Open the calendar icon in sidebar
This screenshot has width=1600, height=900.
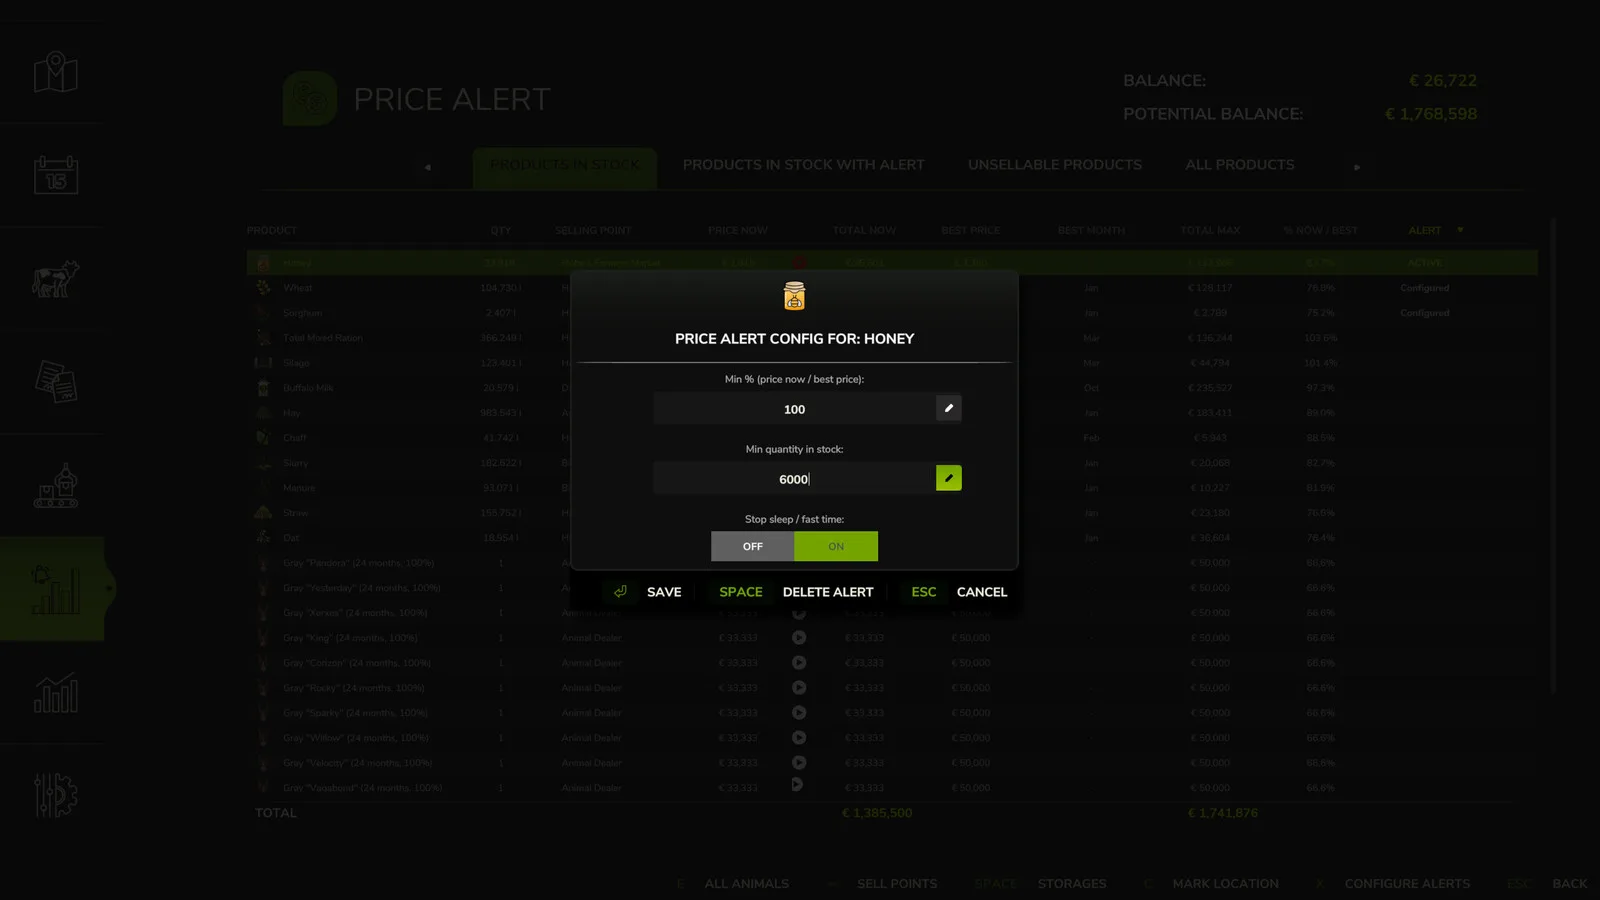point(56,175)
